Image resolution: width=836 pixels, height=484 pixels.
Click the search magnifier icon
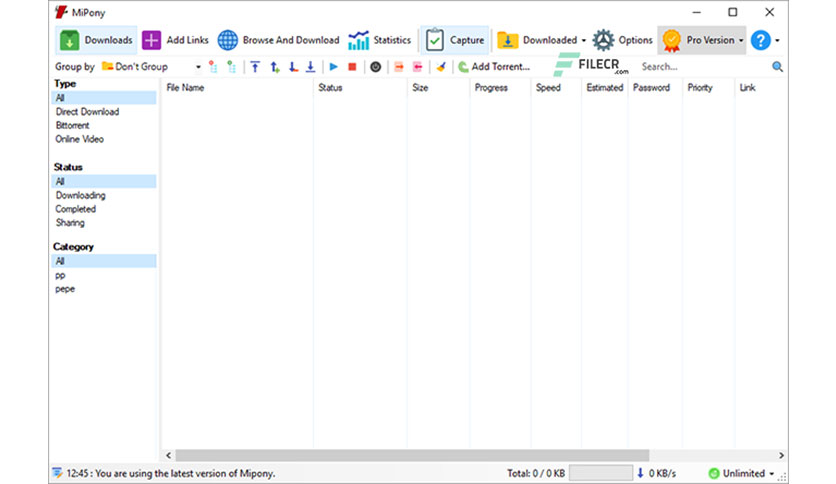777,67
